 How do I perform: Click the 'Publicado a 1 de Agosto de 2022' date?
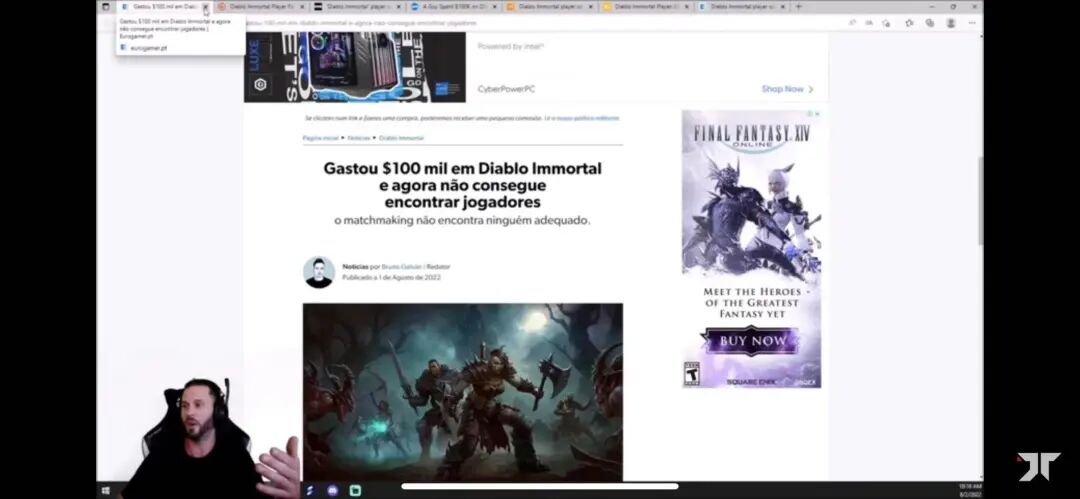point(391,278)
